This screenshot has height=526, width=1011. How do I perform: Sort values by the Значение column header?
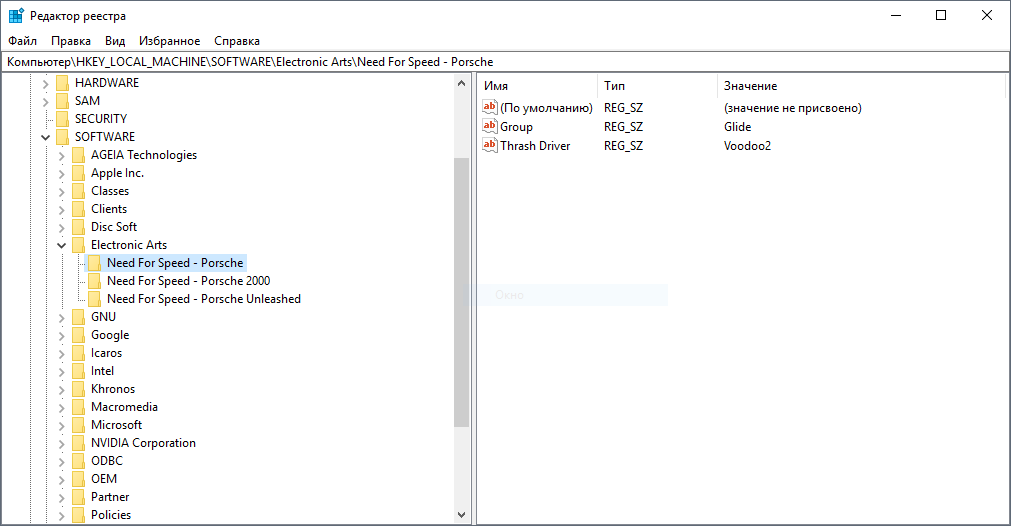point(861,86)
